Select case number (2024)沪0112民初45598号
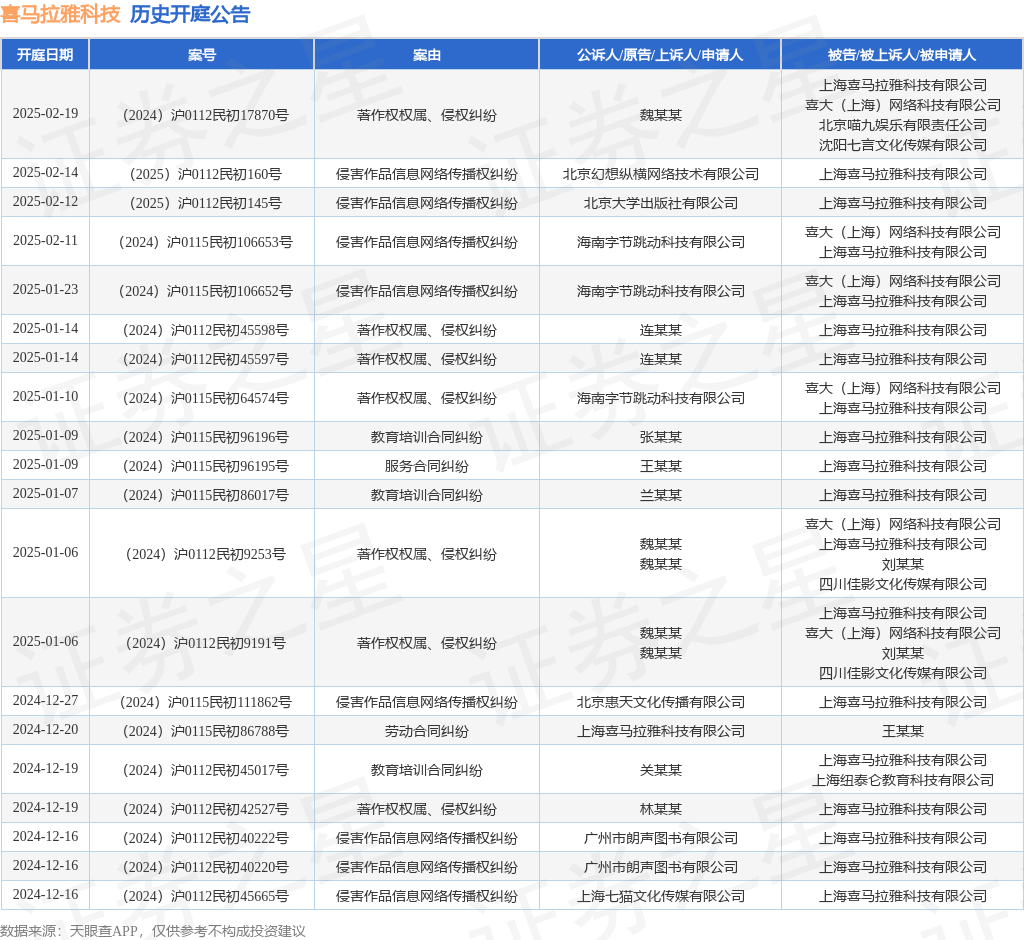The width and height of the screenshot is (1024, 940). click(205, 331)
